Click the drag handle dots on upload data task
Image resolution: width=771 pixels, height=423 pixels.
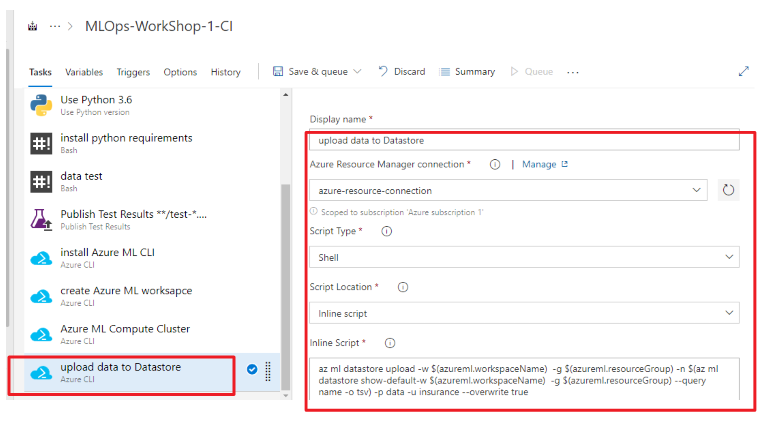[268, 371]
